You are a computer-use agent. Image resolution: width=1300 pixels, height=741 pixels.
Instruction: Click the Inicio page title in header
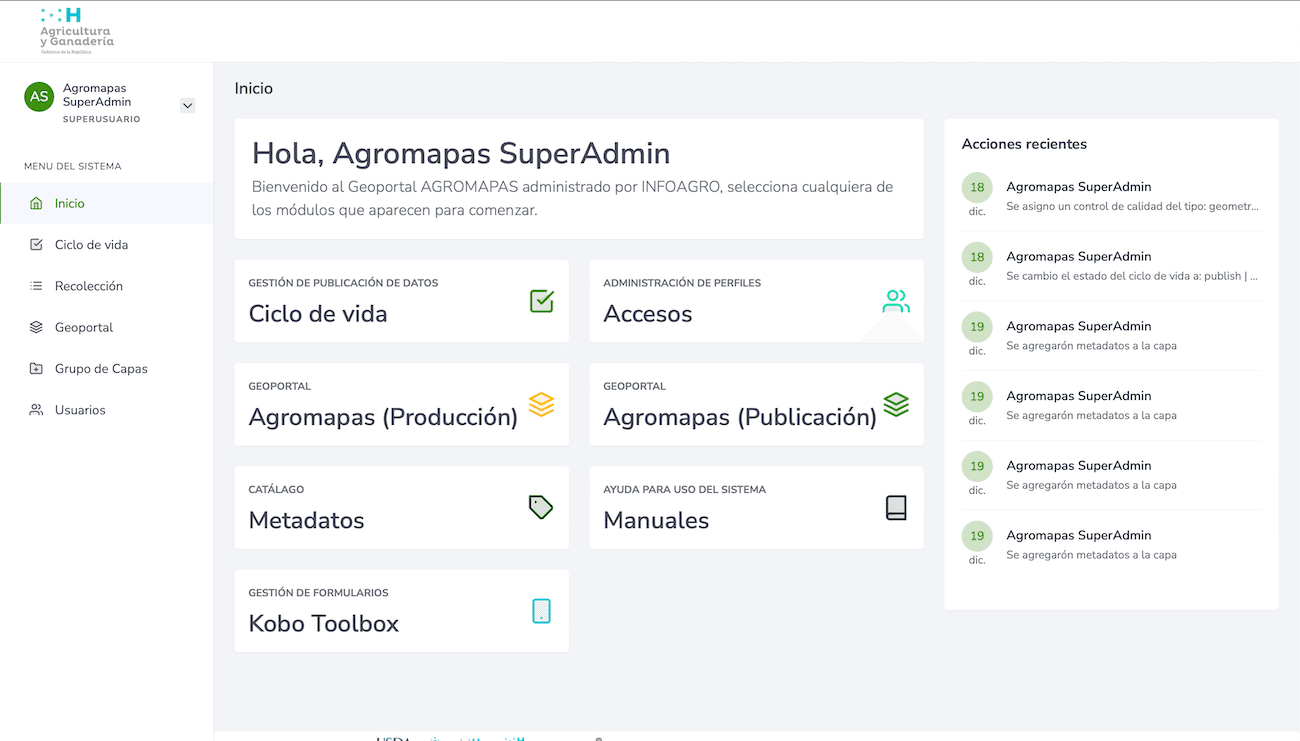tap(254, 88)
